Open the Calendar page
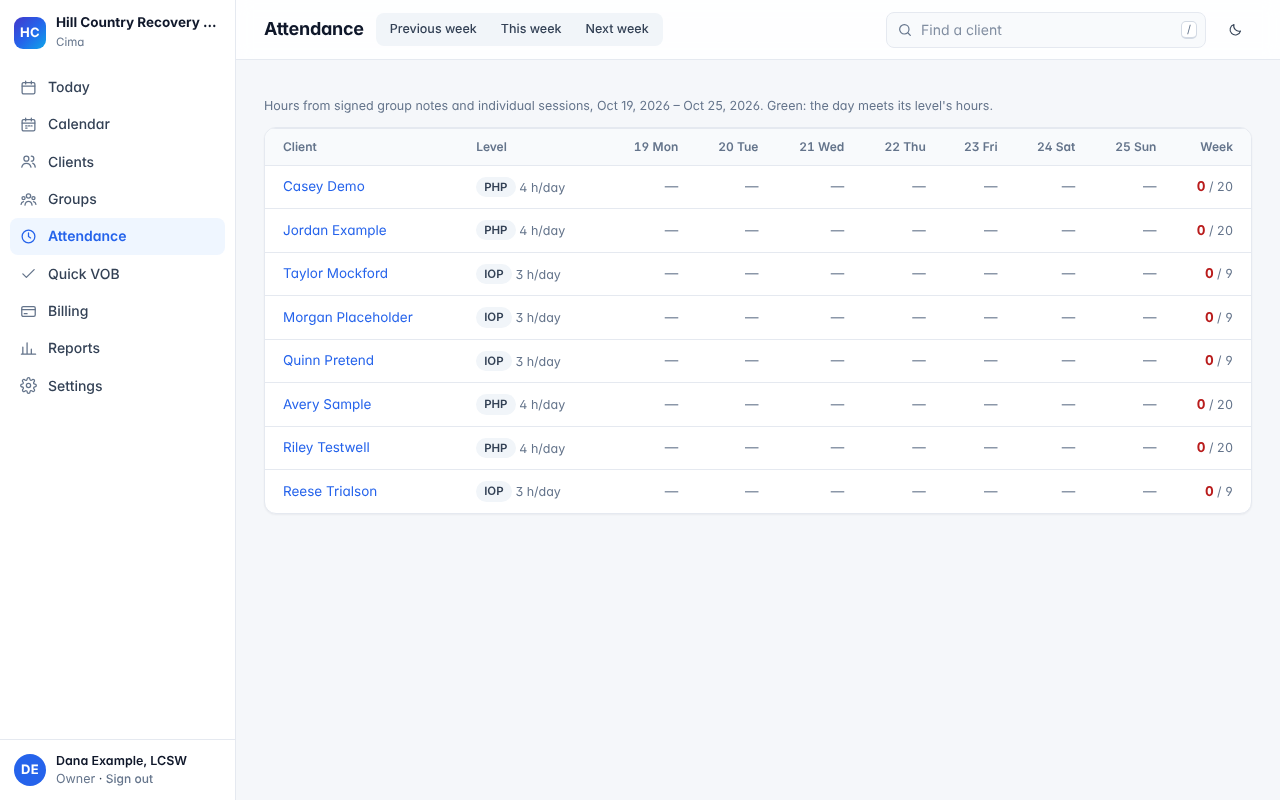The width and height of the screenshot is (1280, 800). [117, 124]
